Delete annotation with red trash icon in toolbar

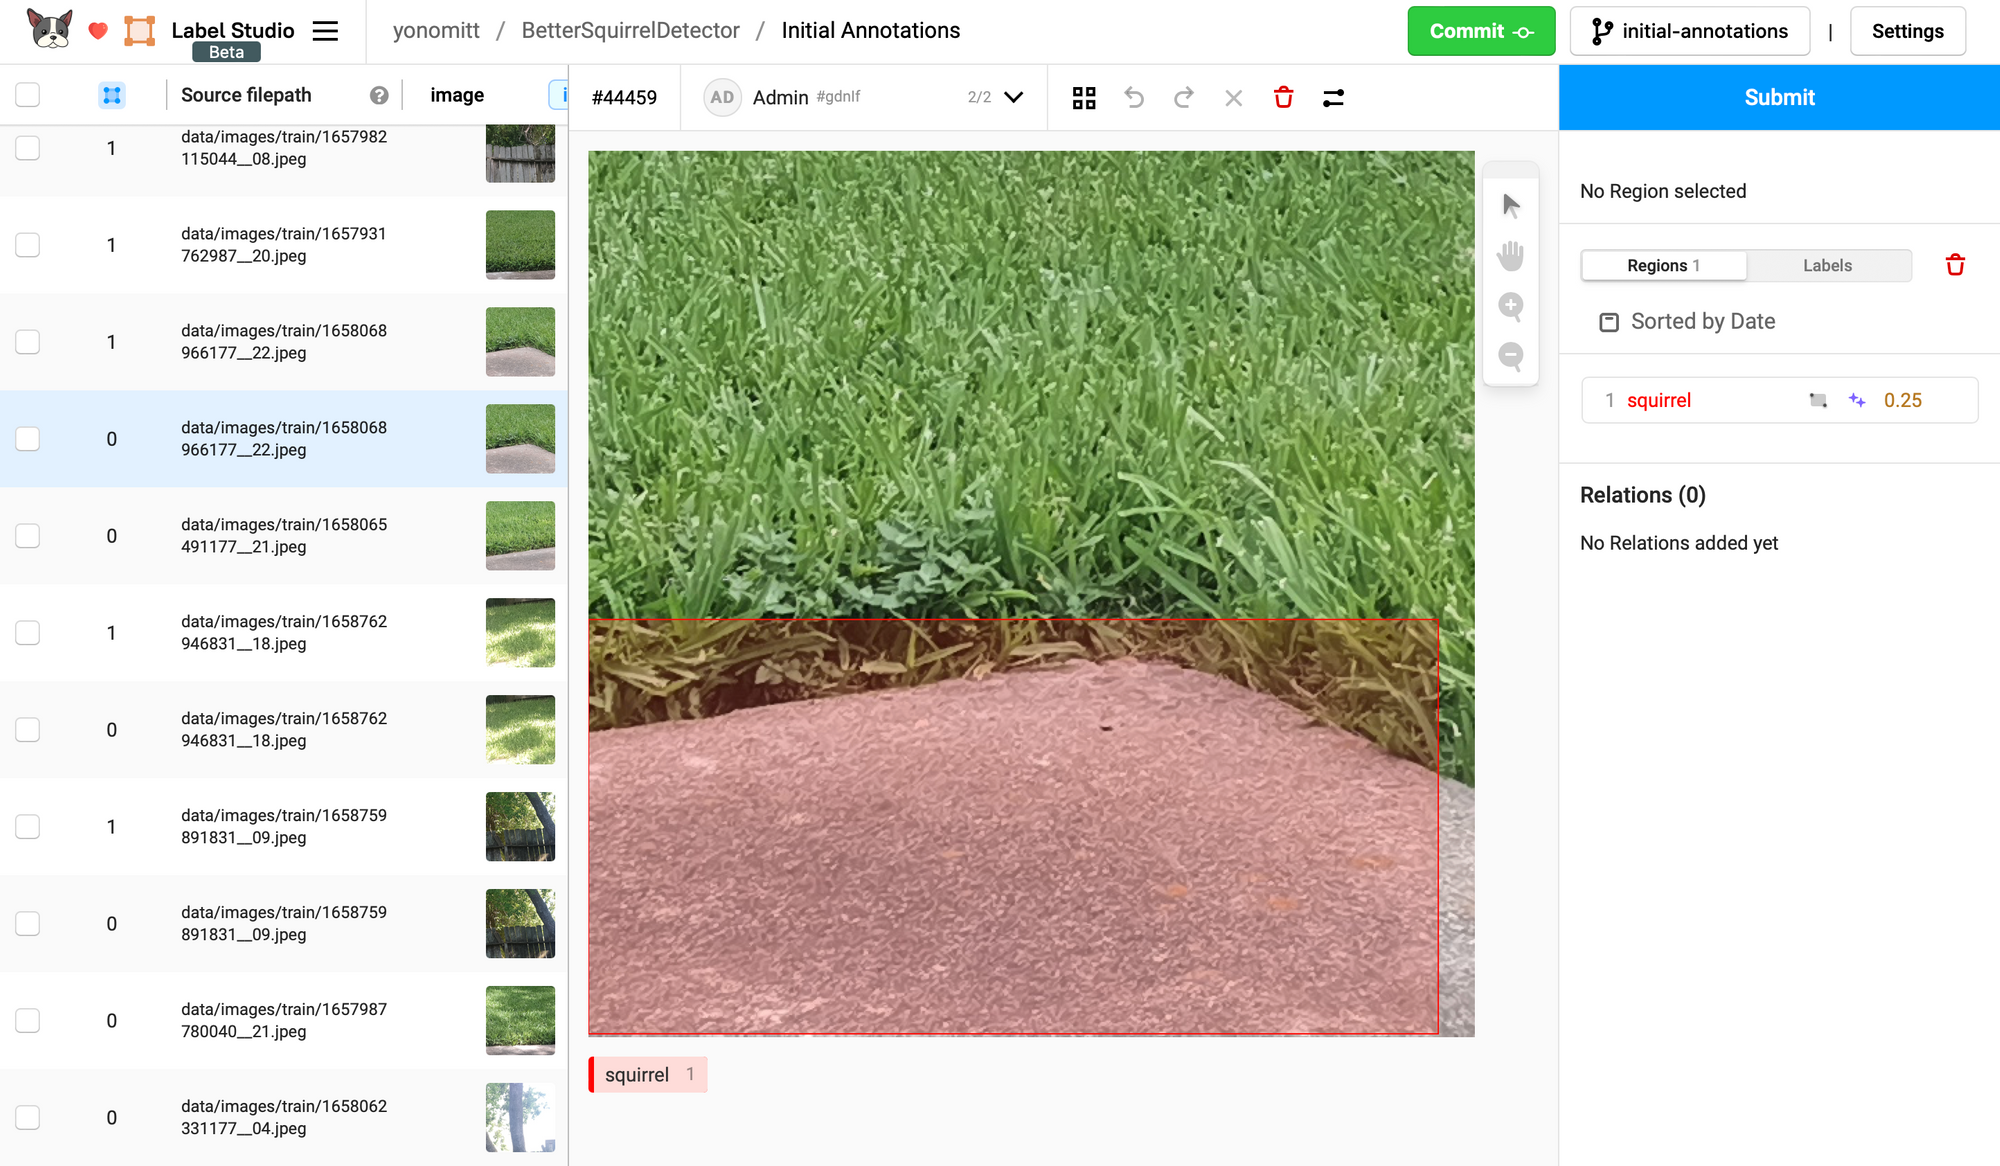point(1284,97)
